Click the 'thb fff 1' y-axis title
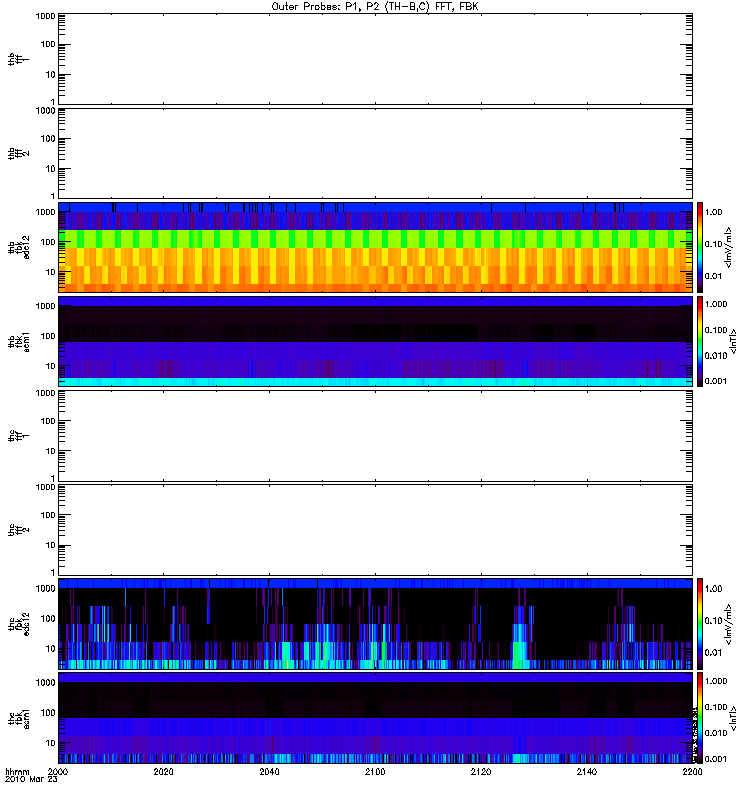 [x=19, y=59]
